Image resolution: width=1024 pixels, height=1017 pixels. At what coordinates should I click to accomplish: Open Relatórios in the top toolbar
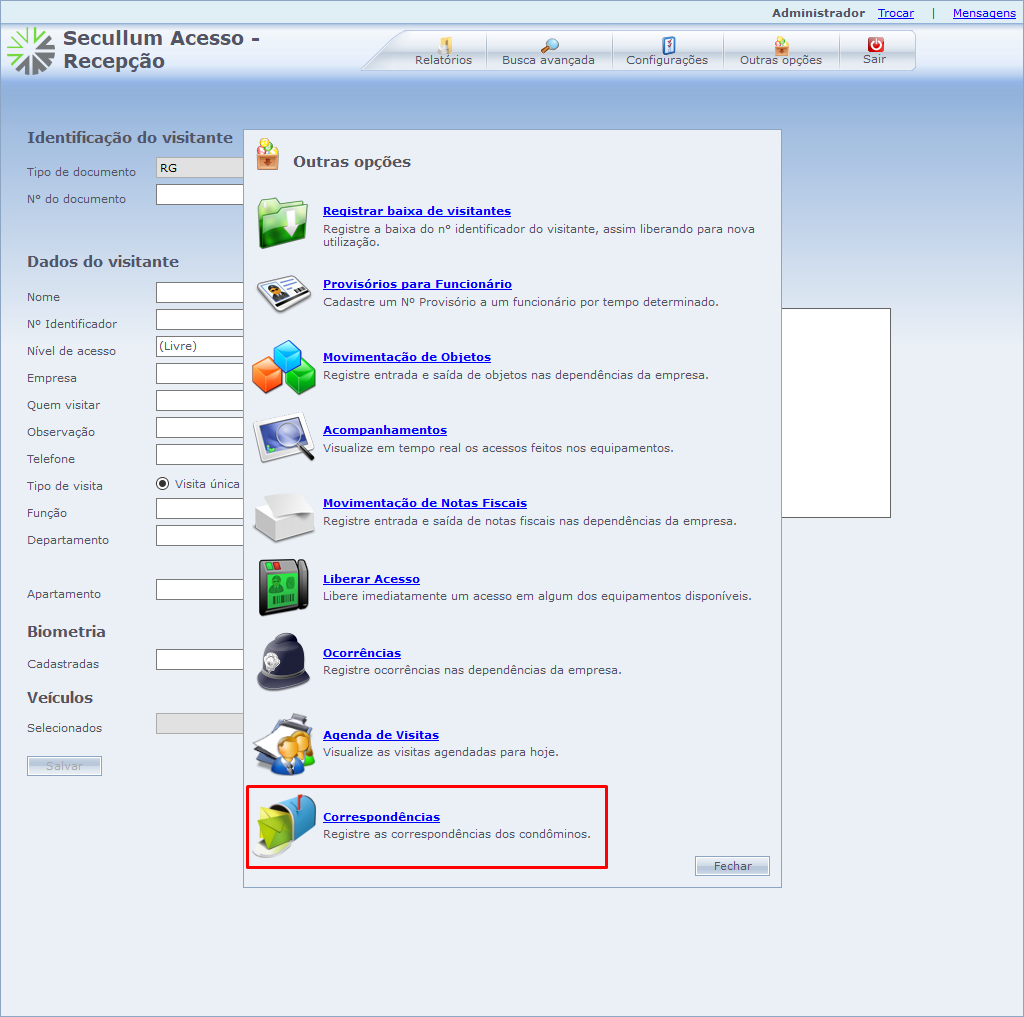pos(443,51)
